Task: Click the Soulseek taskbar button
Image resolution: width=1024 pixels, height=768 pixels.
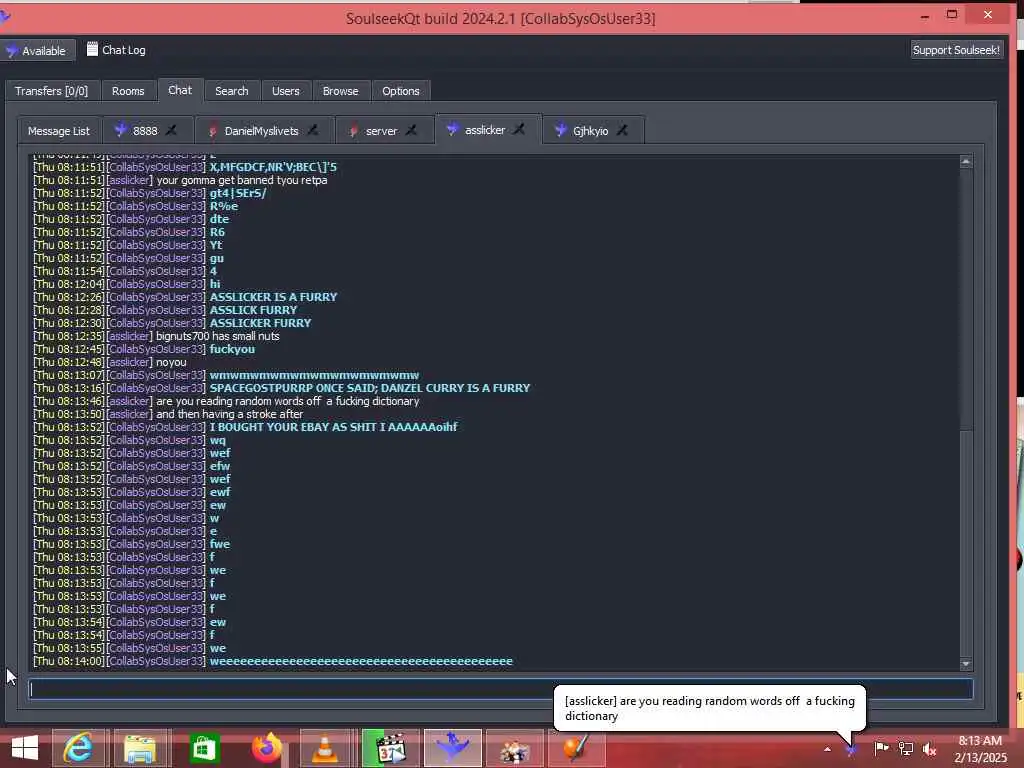Action: tap(453, 748)
